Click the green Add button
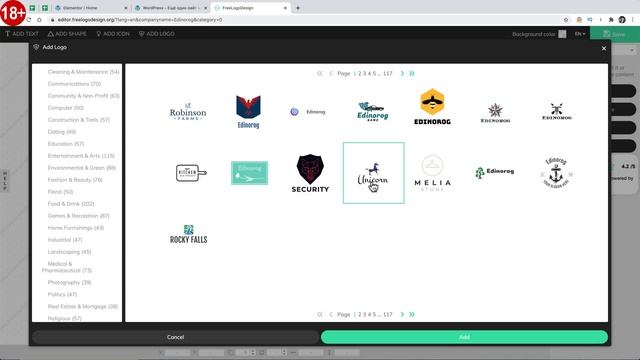This screenshot has width=640, height=360. [x=464, y=337]
